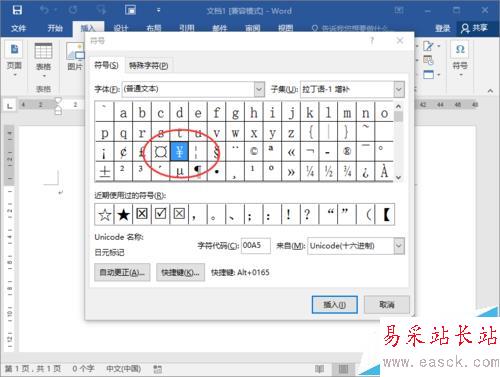Open the 开始 (Home) ribbon tab
Viewport: 500px width, 377px height.
tap(55, 28)
